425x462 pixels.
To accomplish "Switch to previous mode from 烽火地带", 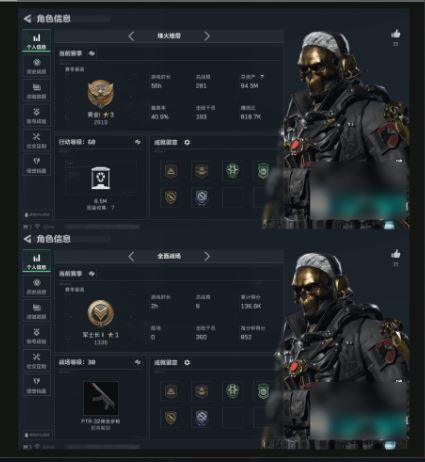I will pos(131,36).
